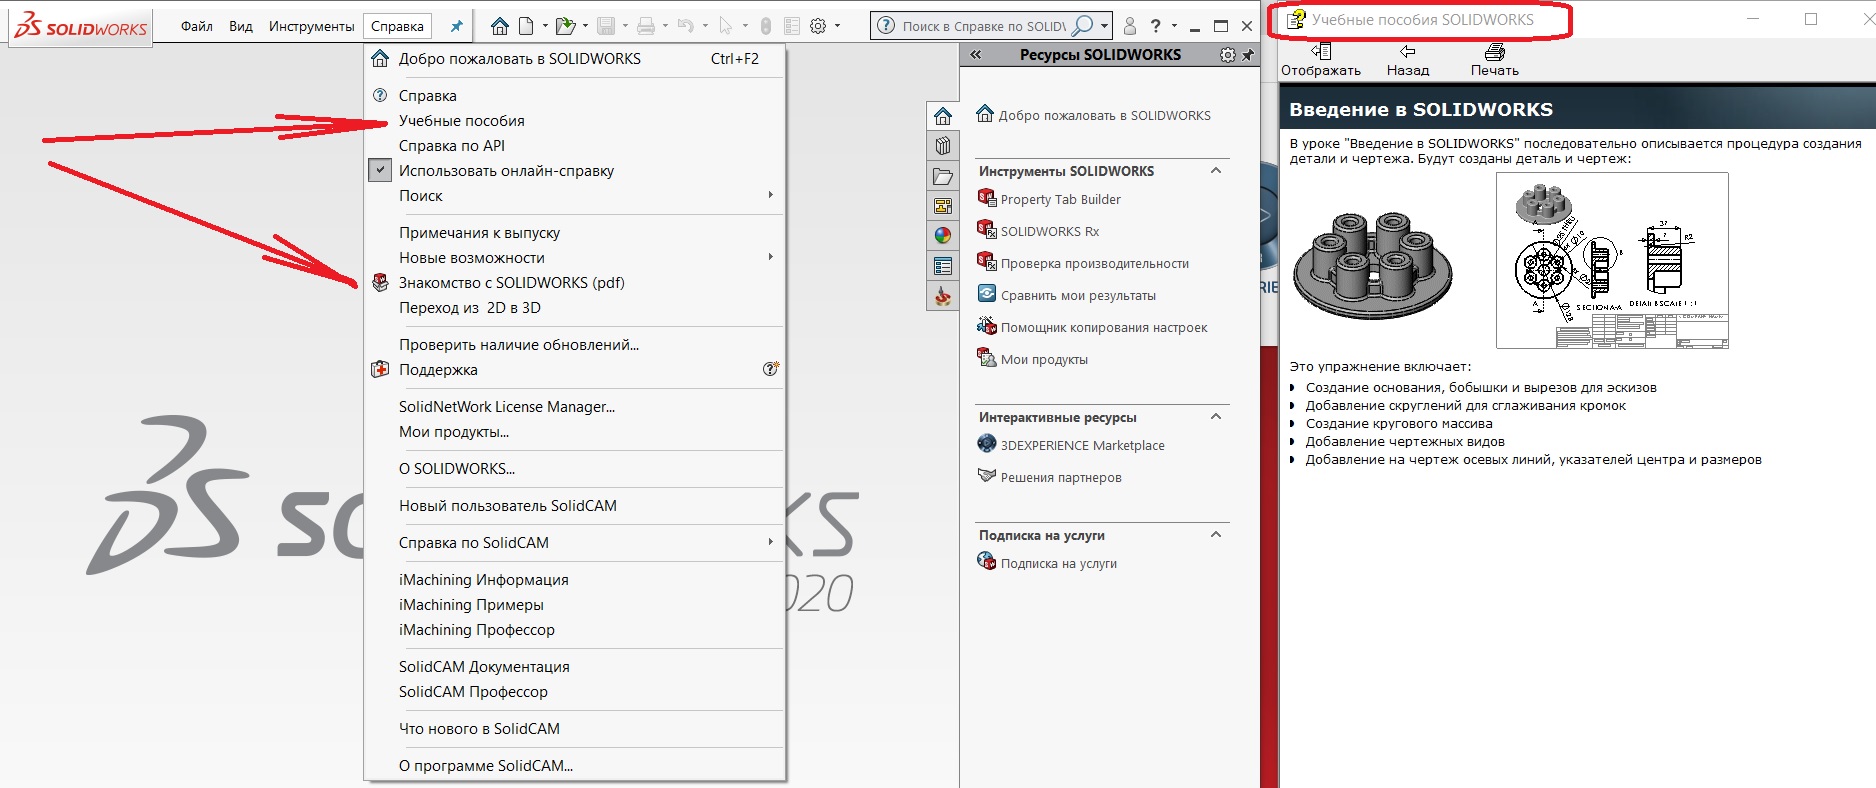The height and width of the screenshot is (788, 1876).
Task: Click 'Помощник копирования настроек' link
Action: click(x=1104, y=328)
